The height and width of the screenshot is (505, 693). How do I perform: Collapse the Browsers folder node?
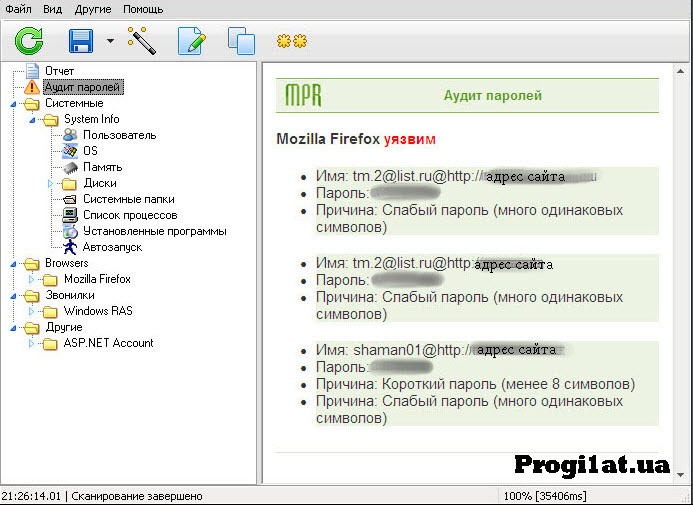(x=13, y=264)
